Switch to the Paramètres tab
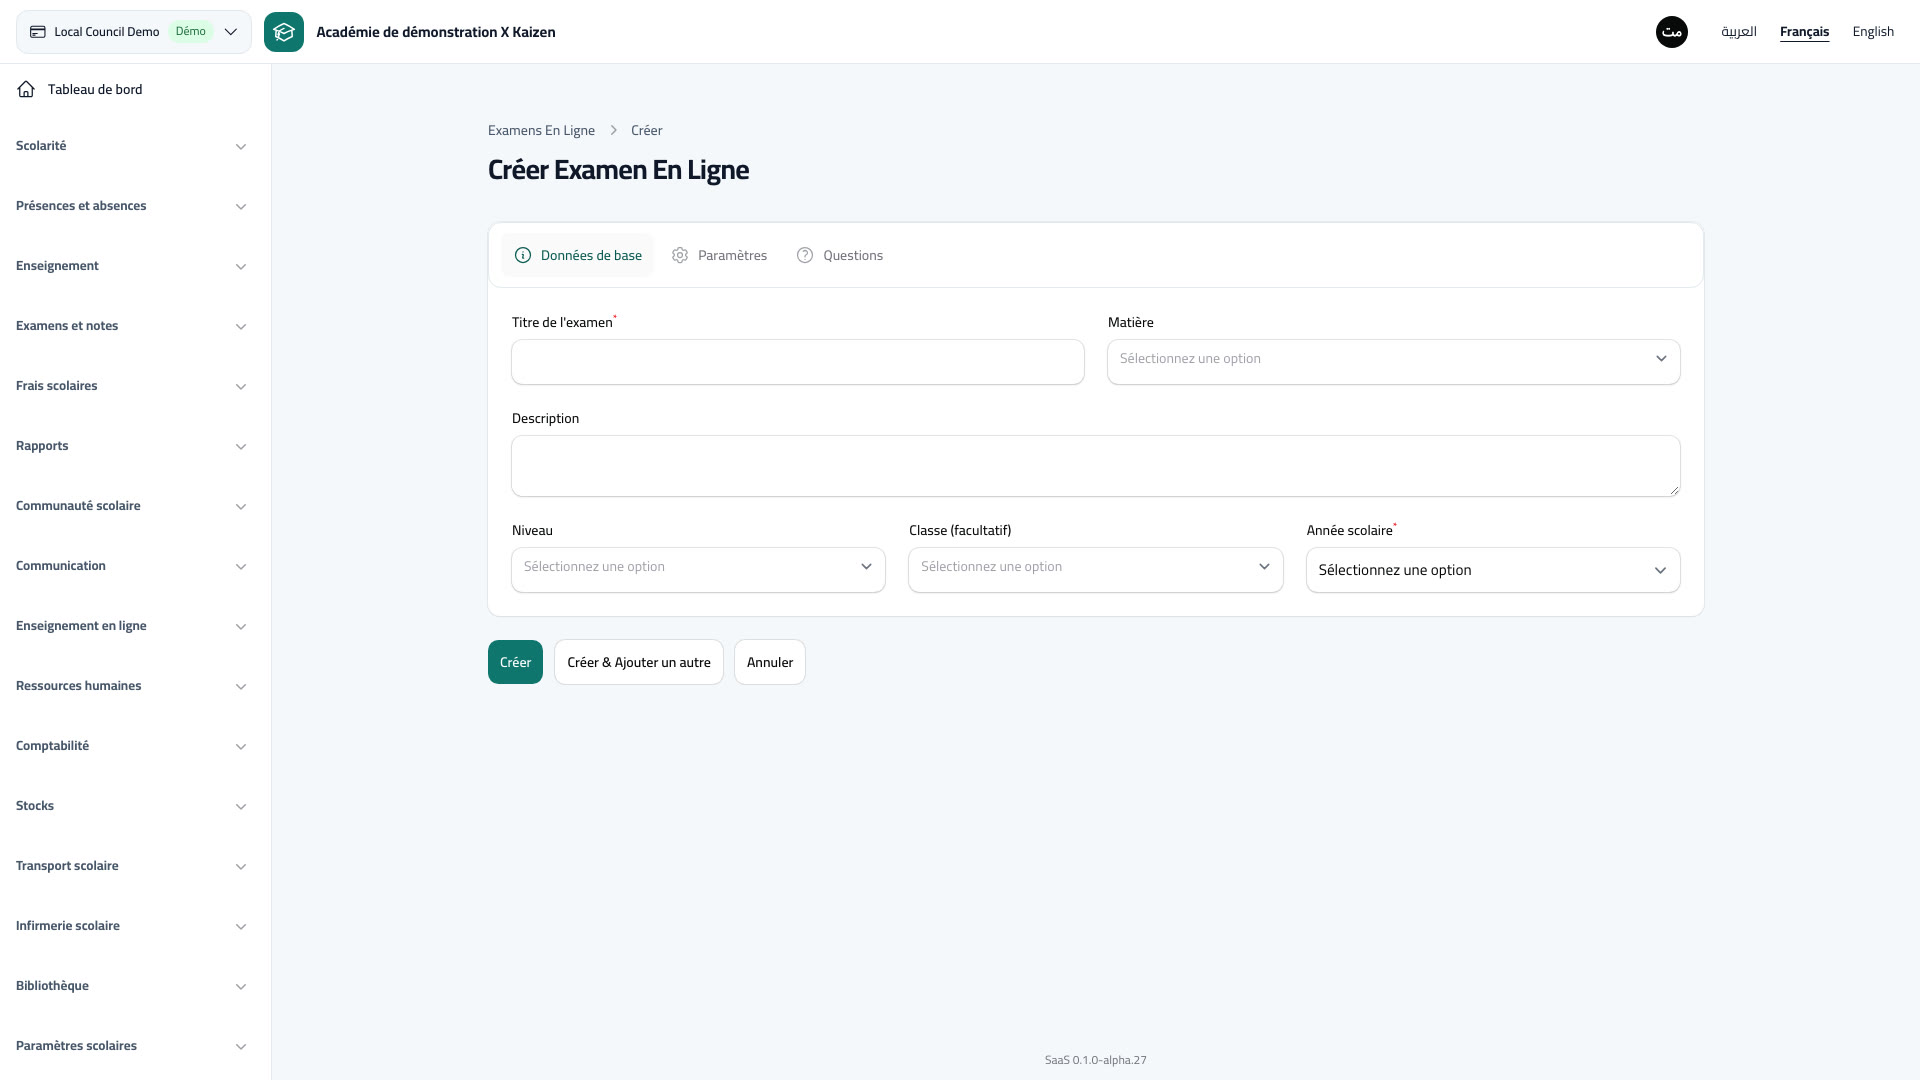1920x1080 pixels. point(720,255)
